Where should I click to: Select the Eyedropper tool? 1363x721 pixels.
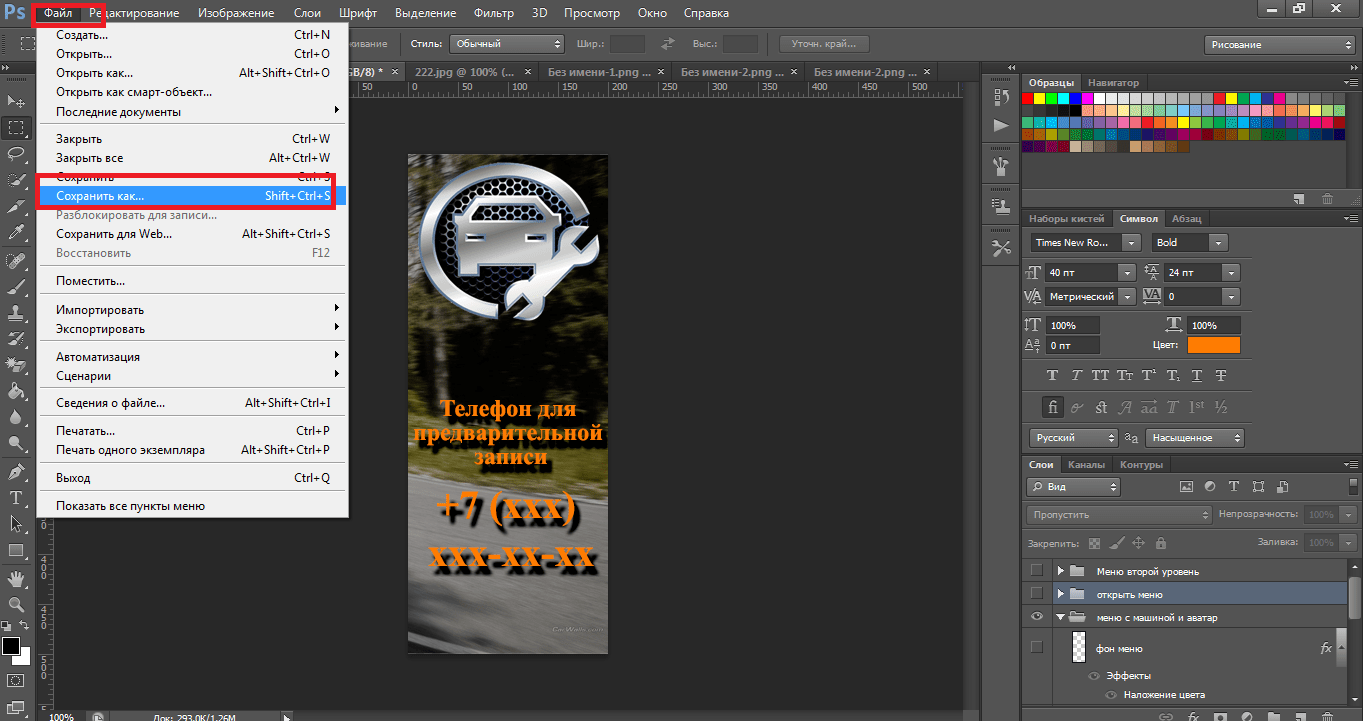[x=17, y=233]
